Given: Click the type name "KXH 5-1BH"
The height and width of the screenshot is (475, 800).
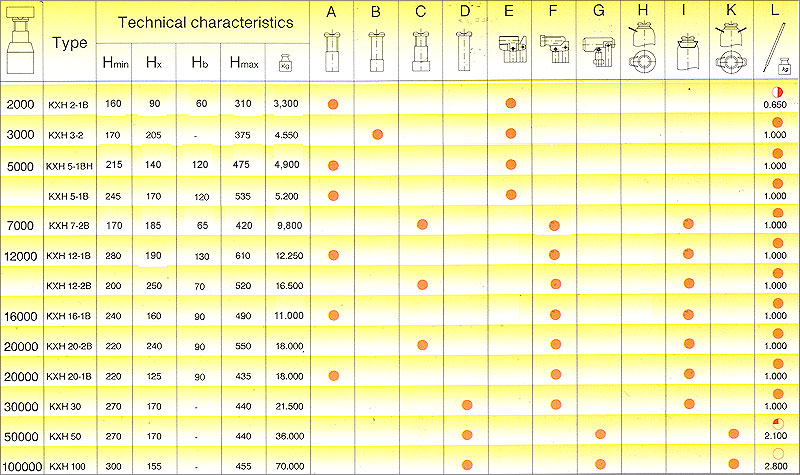Looking at the screenshot, I should coord(69,166).
